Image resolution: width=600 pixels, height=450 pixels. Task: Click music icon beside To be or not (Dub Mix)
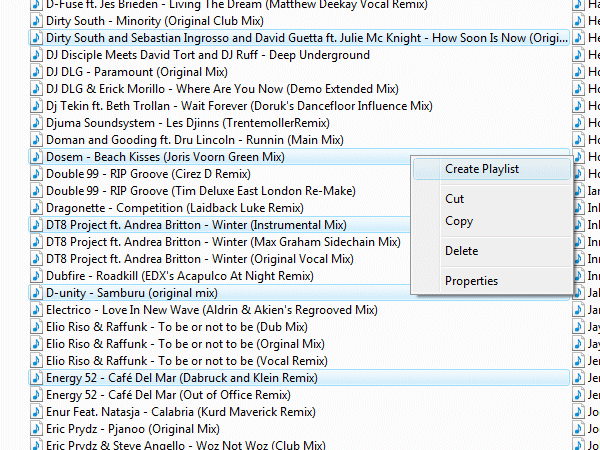point(36,327)
